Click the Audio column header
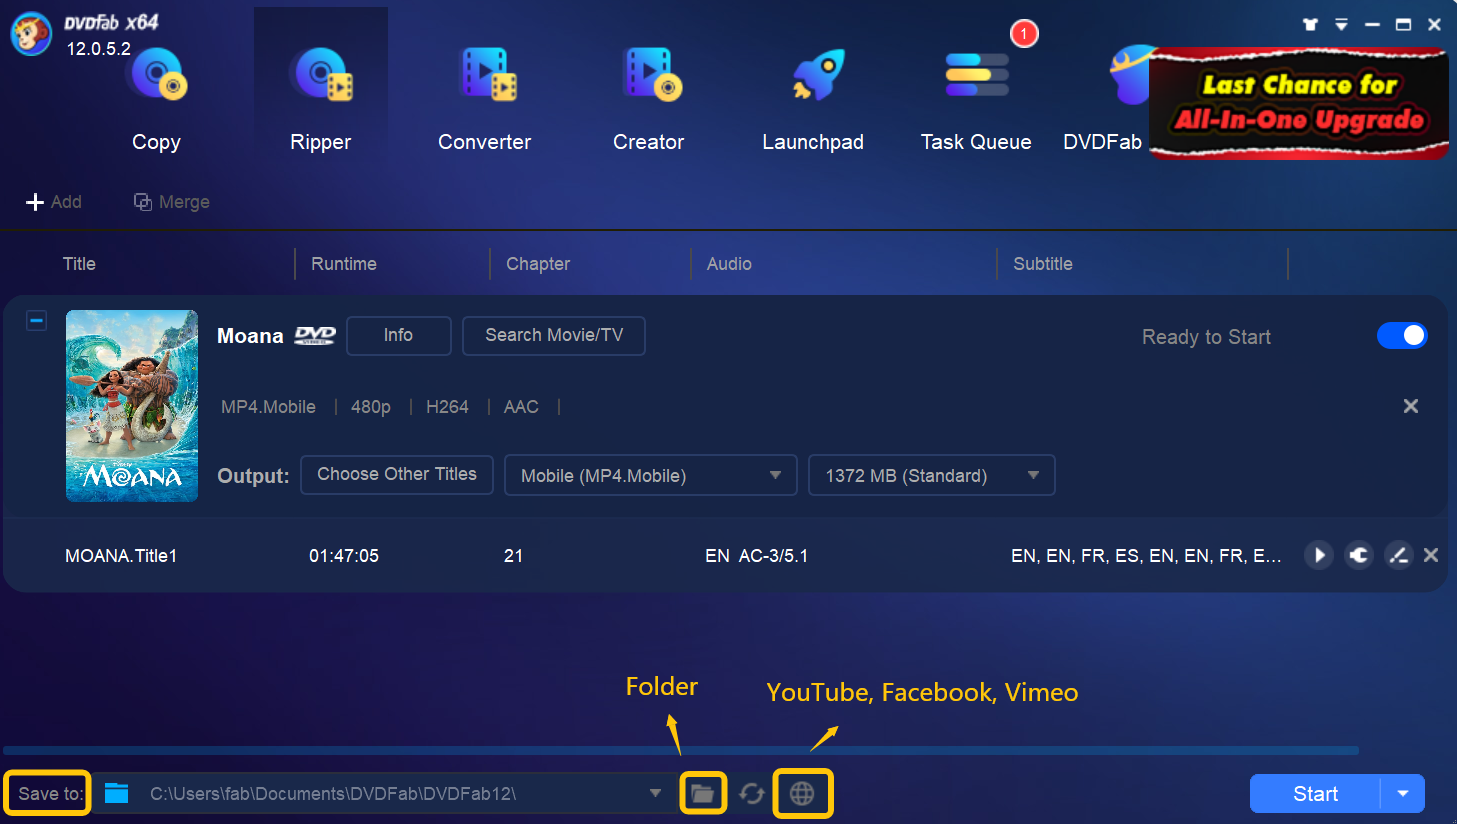The width and height of the screenshot is (1457, 824). [x=729, y=264]
